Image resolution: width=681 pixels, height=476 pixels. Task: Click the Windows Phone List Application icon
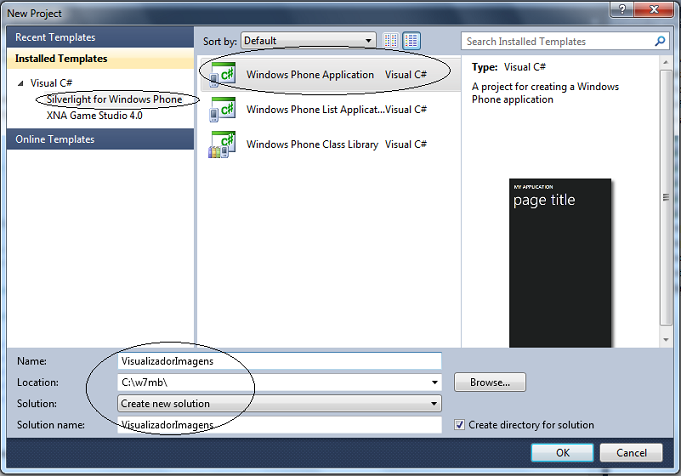(x=222, y=109)
